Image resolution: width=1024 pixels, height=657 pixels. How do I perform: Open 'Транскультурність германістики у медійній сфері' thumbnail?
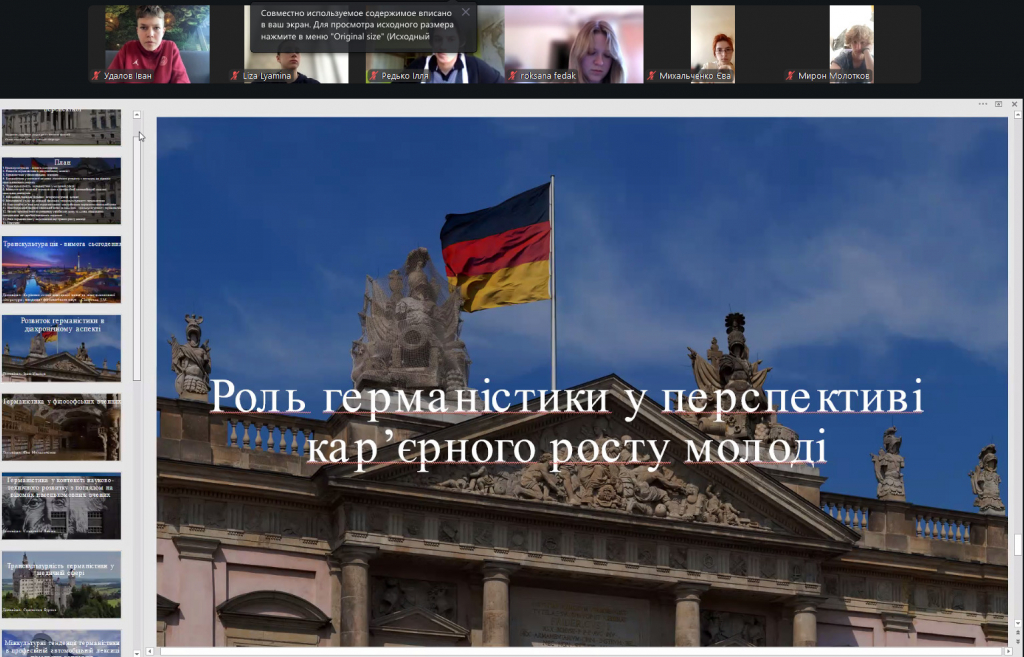(x=61, y=584)
